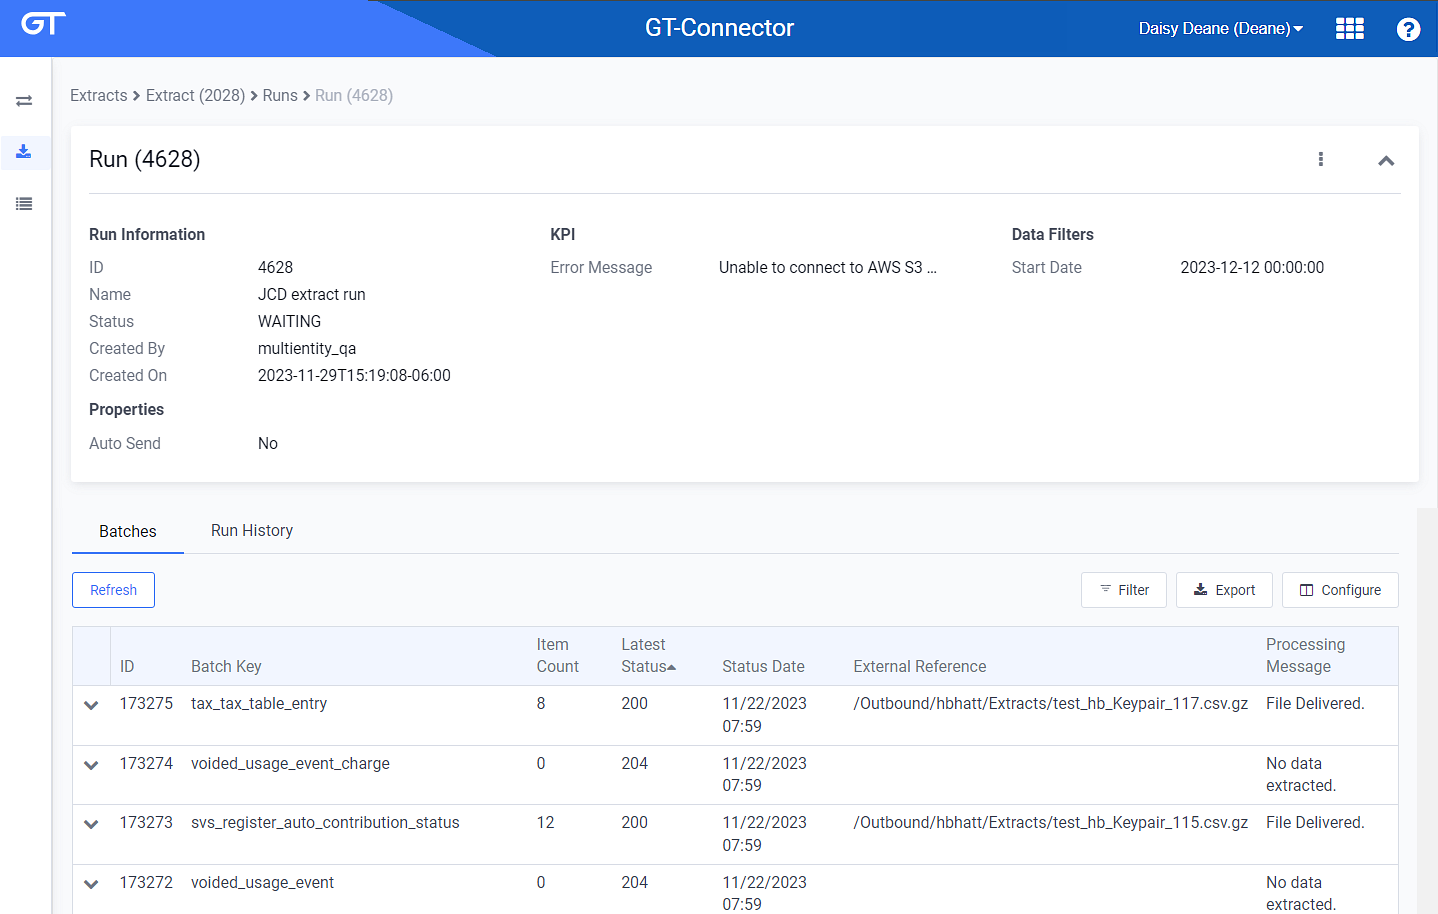Go to Runs breadcrumb
The image size is (1438, 914).
coord(280,95)
